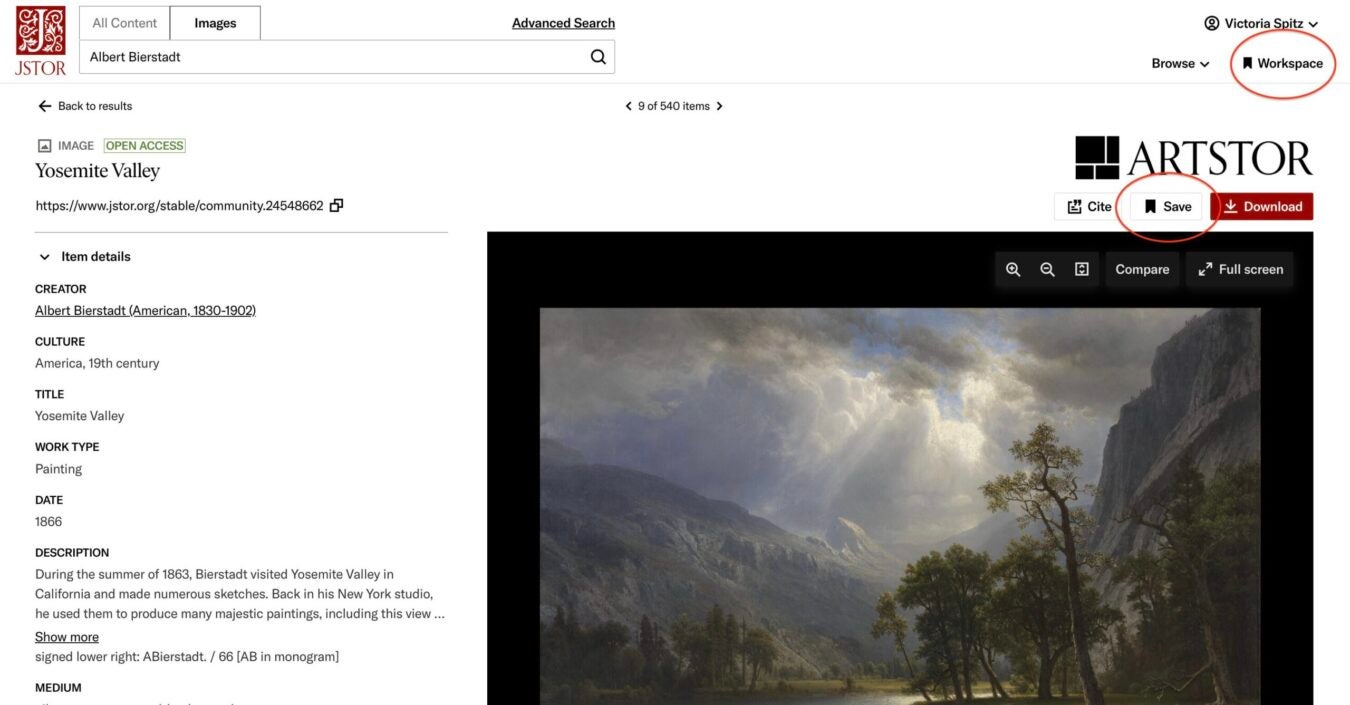Go to the previous item
This screenshot has height=705, width=1350.
pyautogui.click(x=628, y=105)
